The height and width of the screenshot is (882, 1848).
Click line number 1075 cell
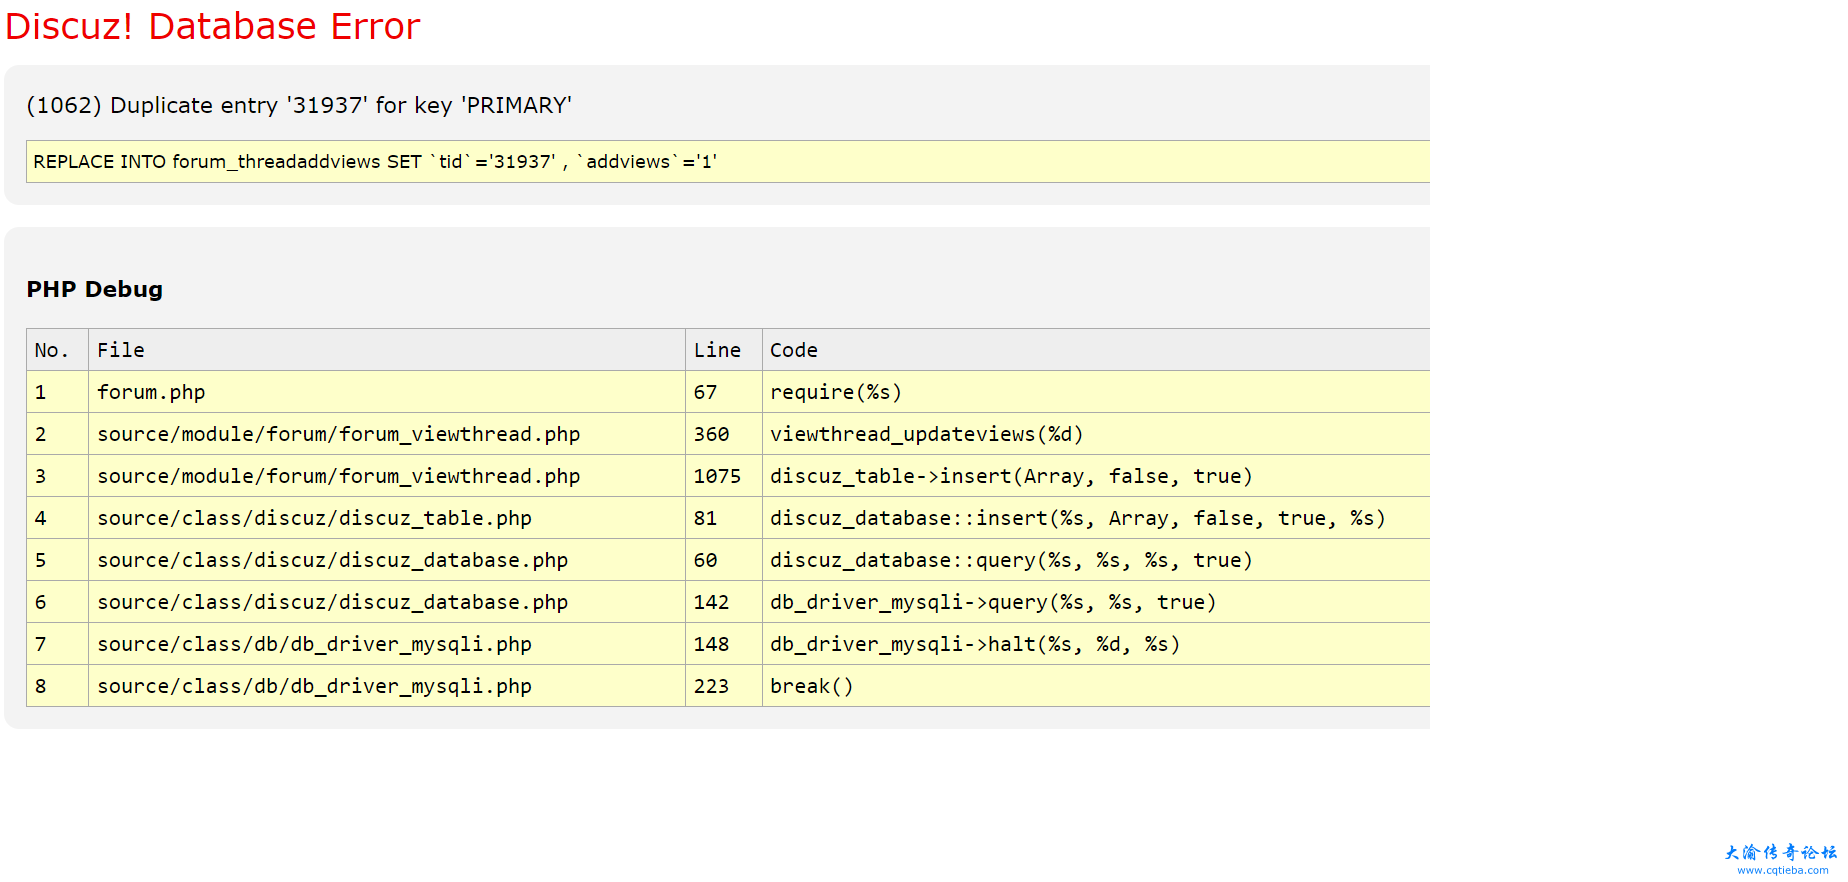click(x=724, y=476)
